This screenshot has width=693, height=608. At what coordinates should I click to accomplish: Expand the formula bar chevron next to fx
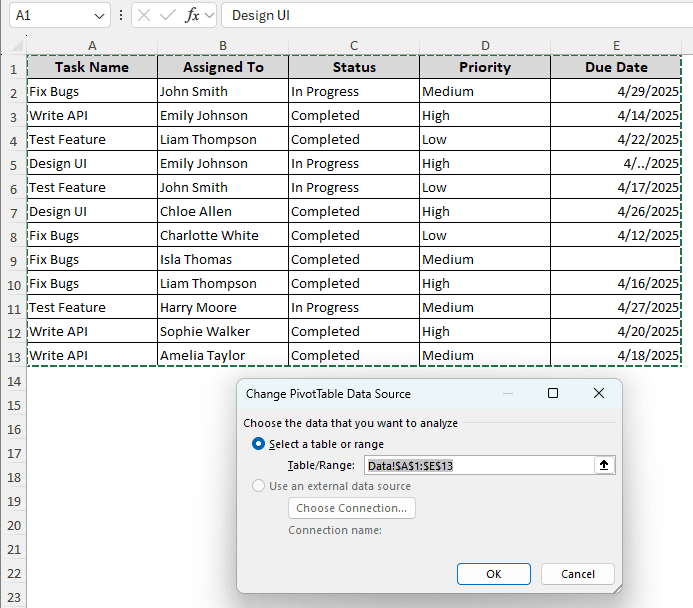[x=210, y=16]
